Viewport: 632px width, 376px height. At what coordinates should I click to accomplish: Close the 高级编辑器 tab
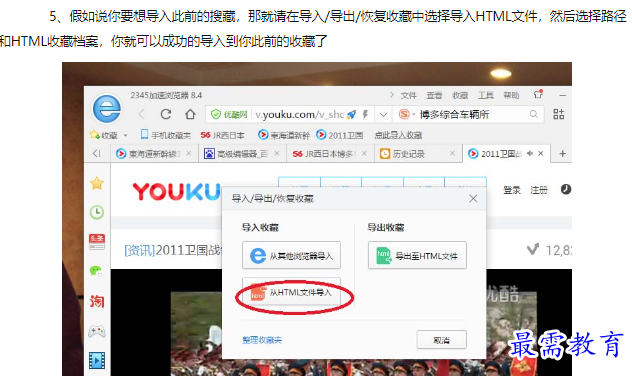click(x=276, y=154)
